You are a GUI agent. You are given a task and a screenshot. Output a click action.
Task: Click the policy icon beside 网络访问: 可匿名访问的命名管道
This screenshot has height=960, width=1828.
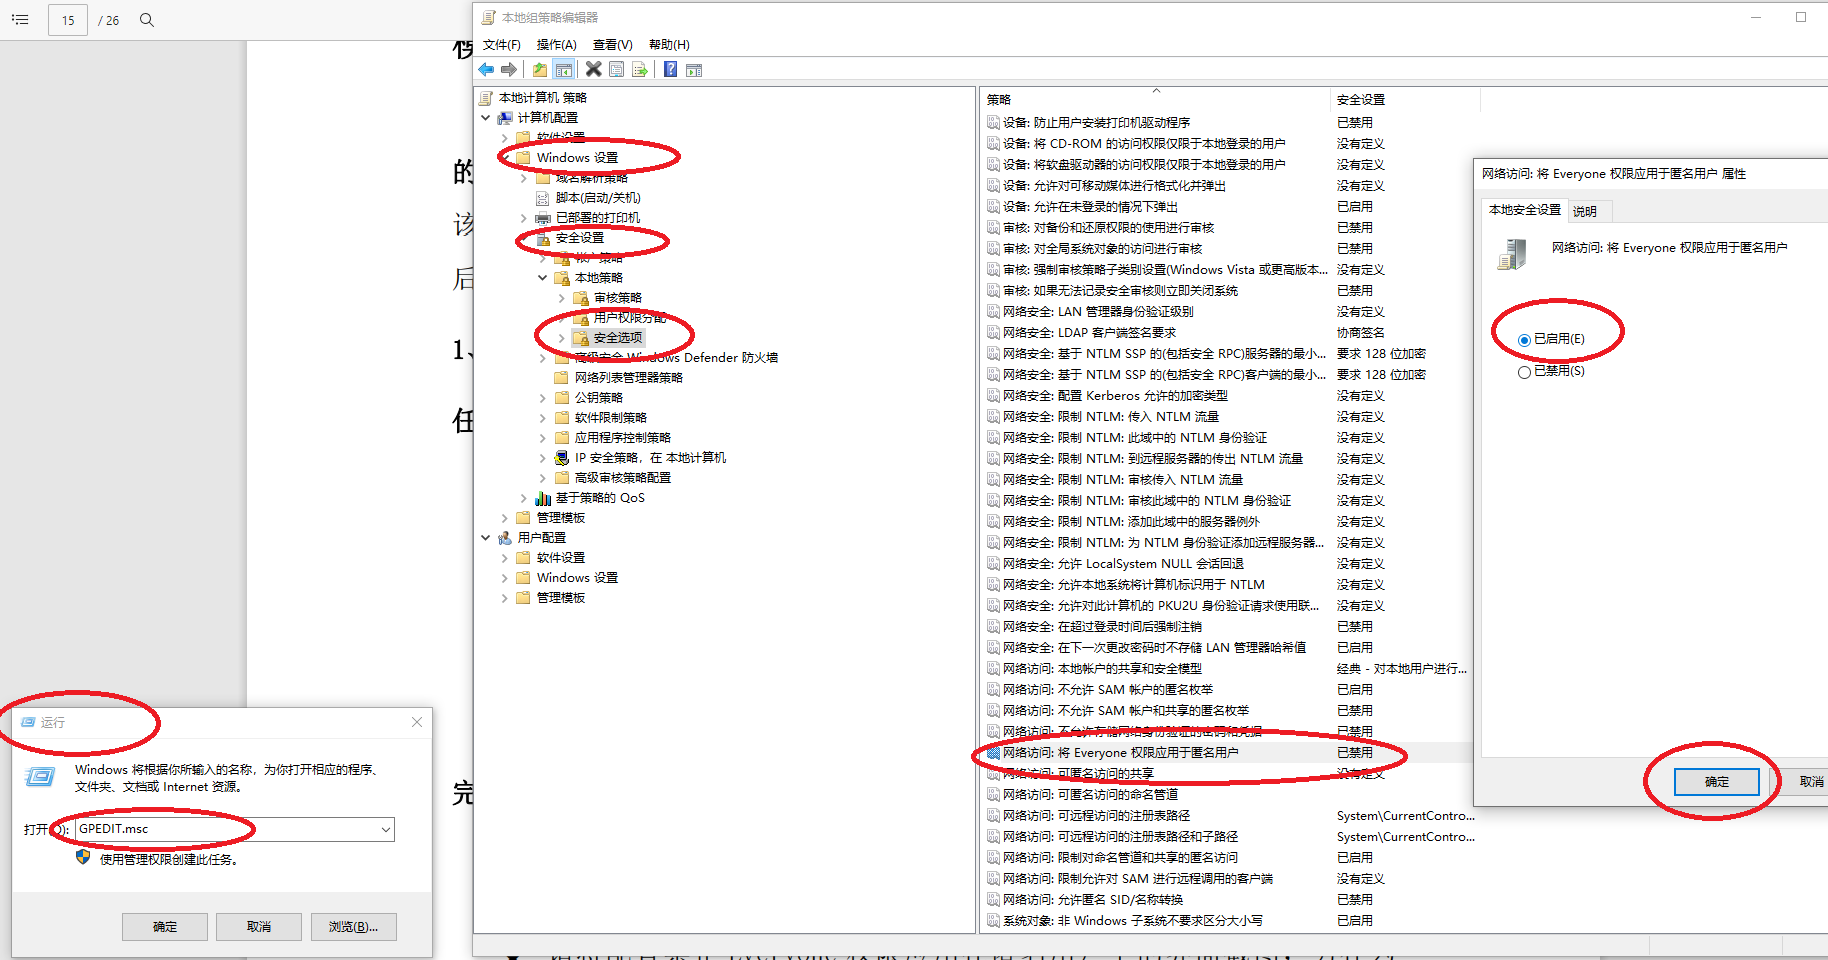pos(993,795)
